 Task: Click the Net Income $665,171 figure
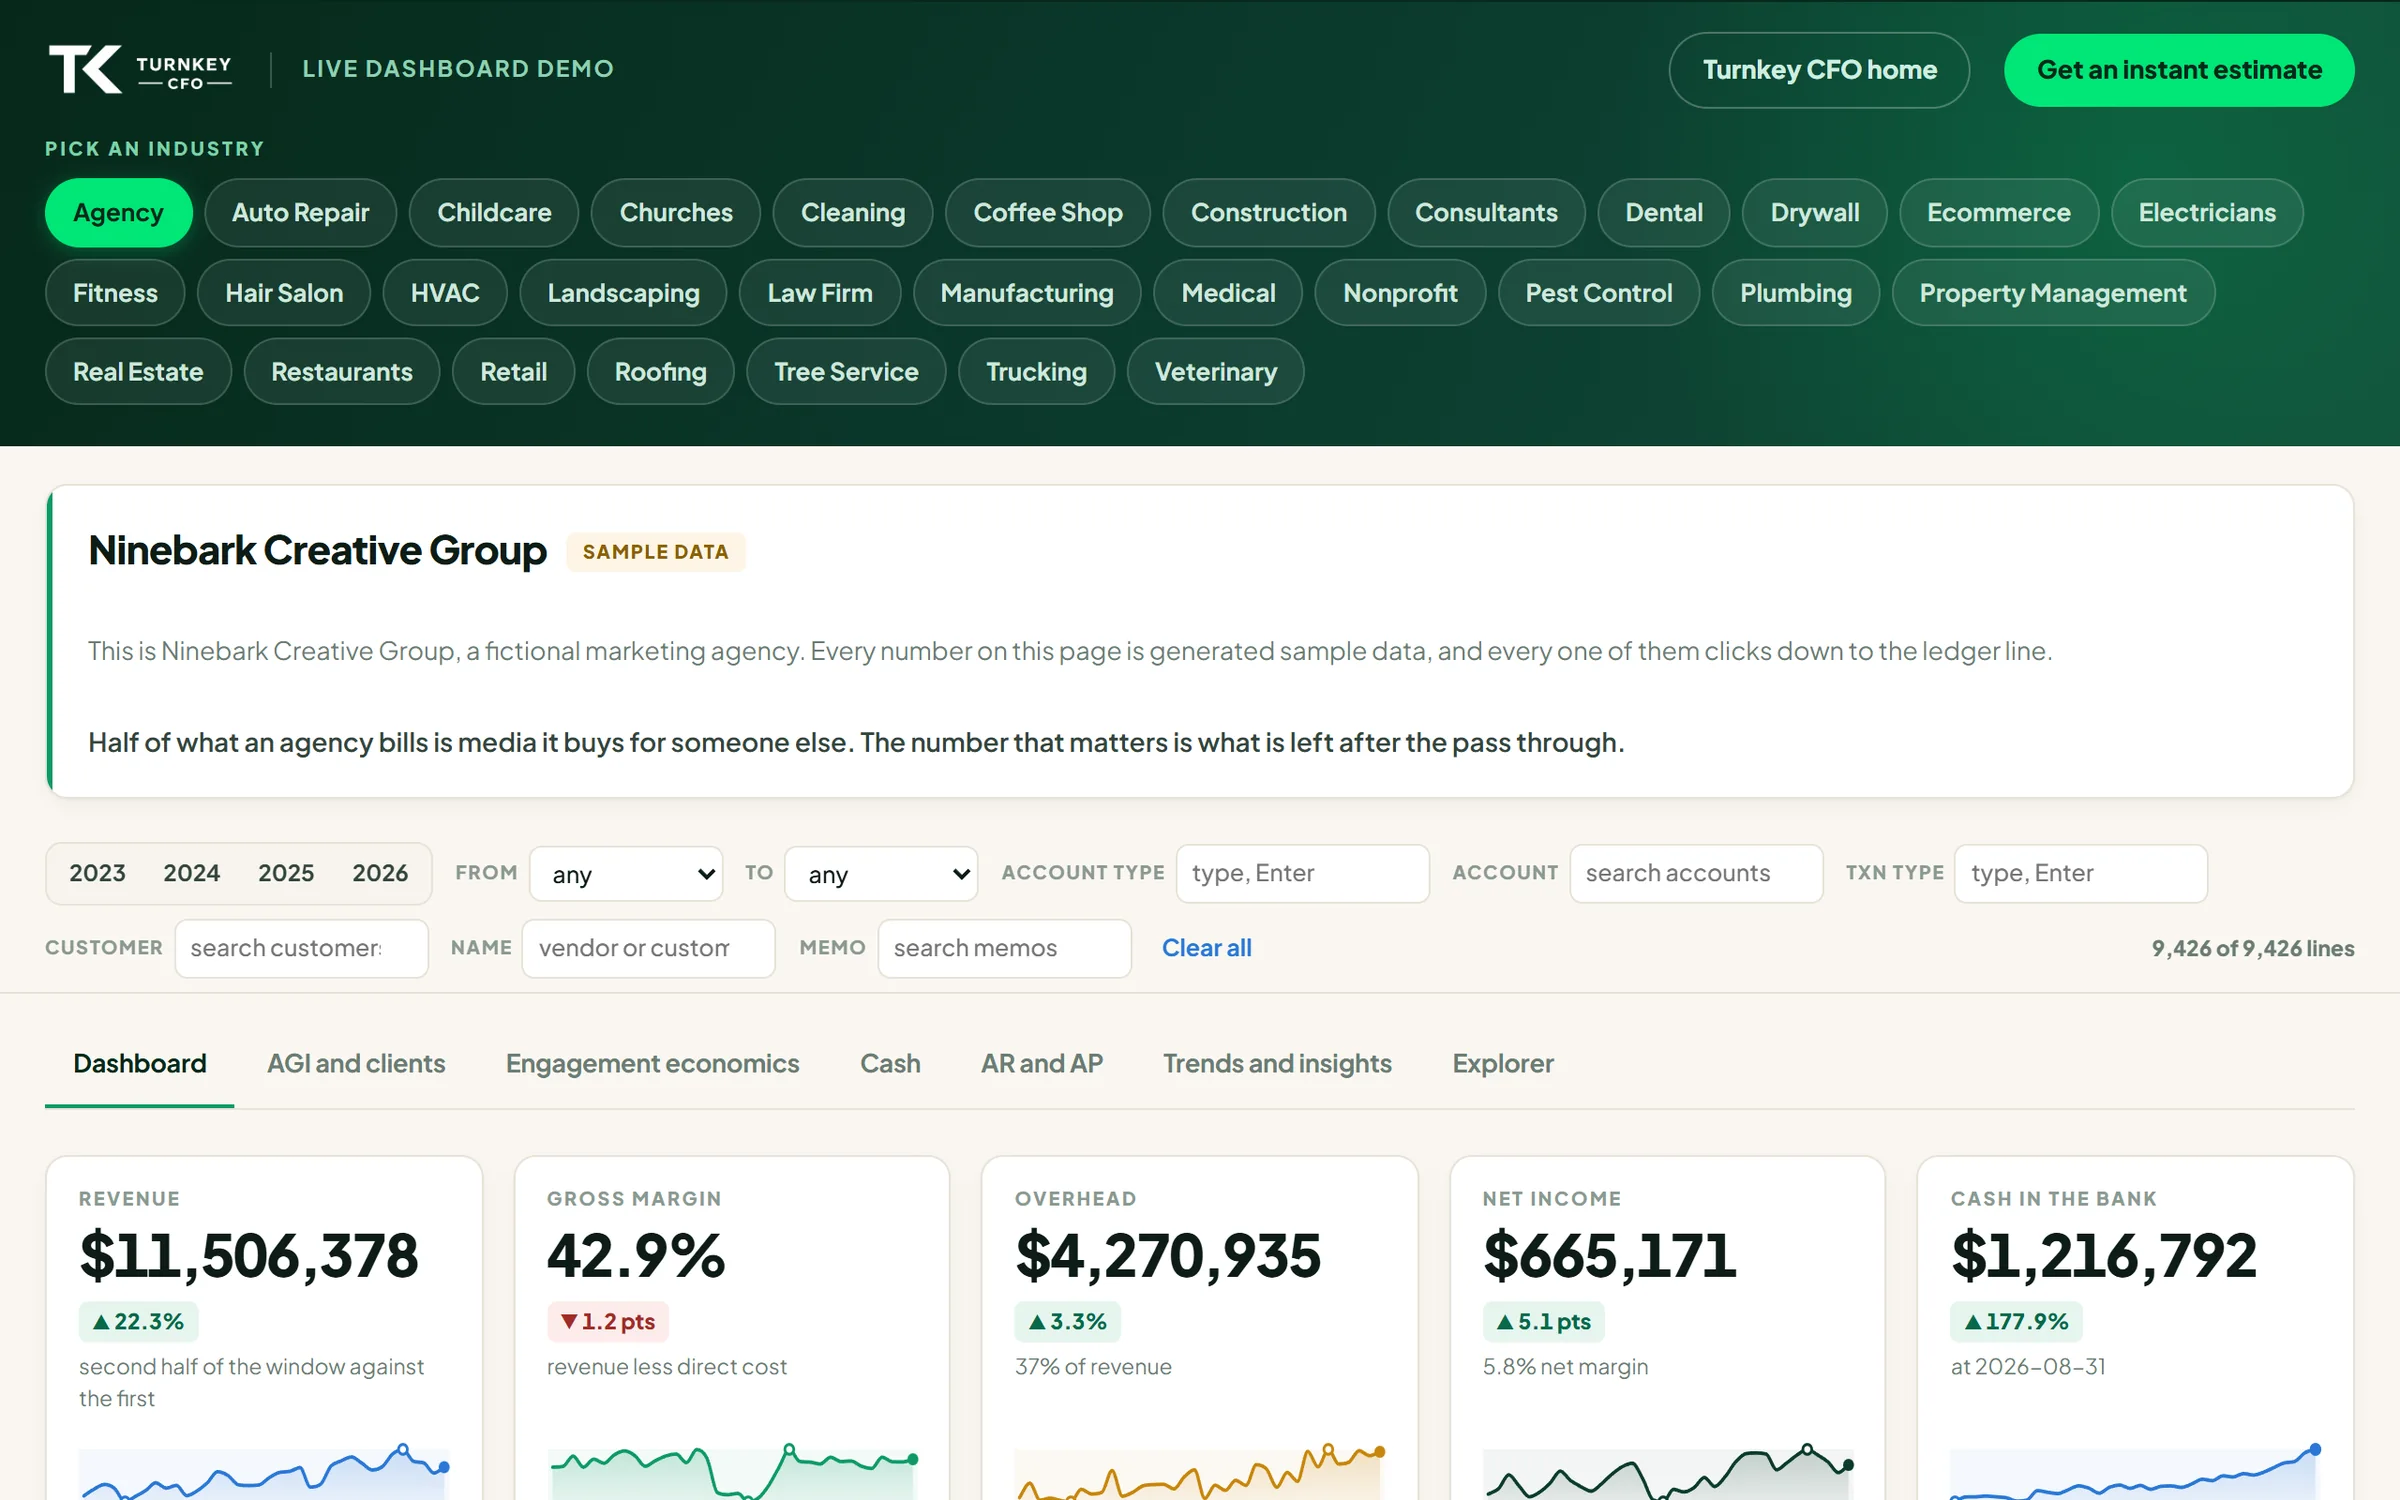click(1609, 1256)
